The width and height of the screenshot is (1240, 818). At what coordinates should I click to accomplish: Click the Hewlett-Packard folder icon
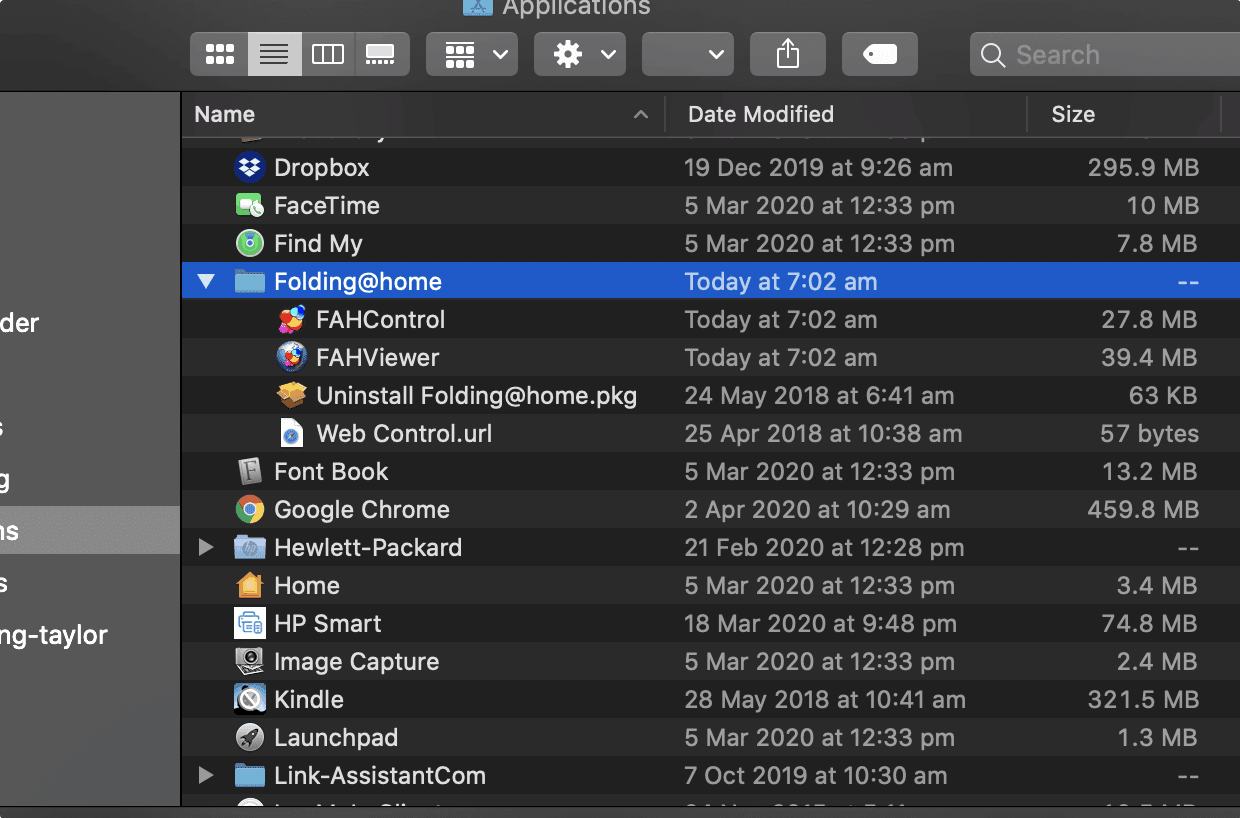pos(249,547)
